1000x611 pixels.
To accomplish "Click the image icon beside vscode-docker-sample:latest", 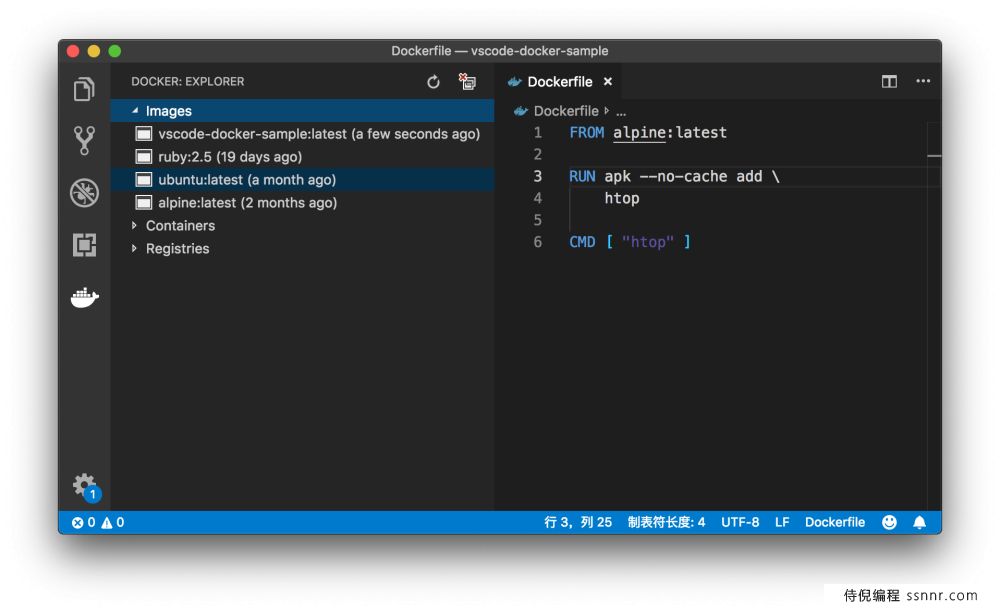I will 144,134.
